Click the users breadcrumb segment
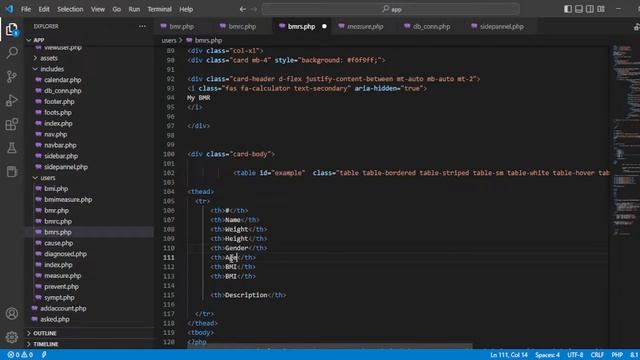Viewport: 640px width, 360px height. (x=169, y=40)
